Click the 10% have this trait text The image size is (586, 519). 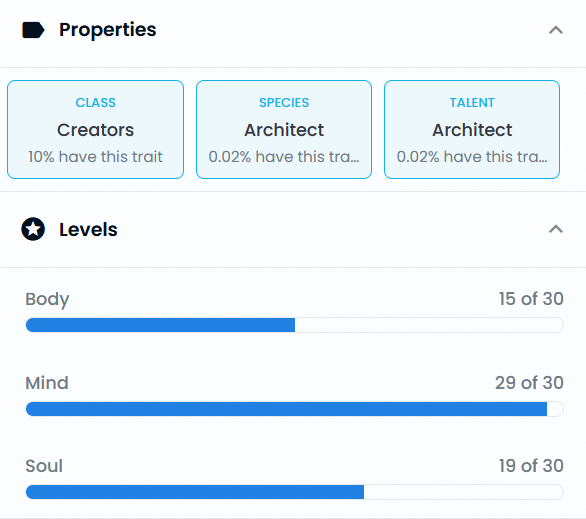point(95,157)
